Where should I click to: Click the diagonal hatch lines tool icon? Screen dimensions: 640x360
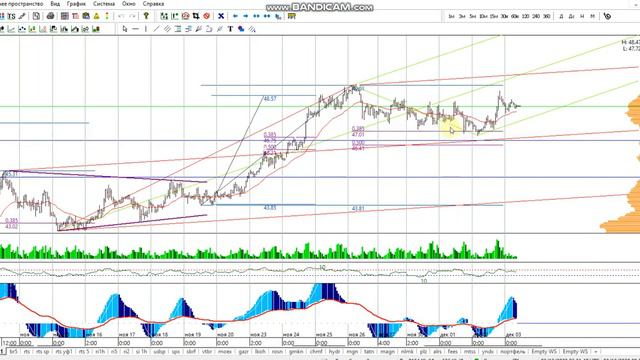point(252,29)
